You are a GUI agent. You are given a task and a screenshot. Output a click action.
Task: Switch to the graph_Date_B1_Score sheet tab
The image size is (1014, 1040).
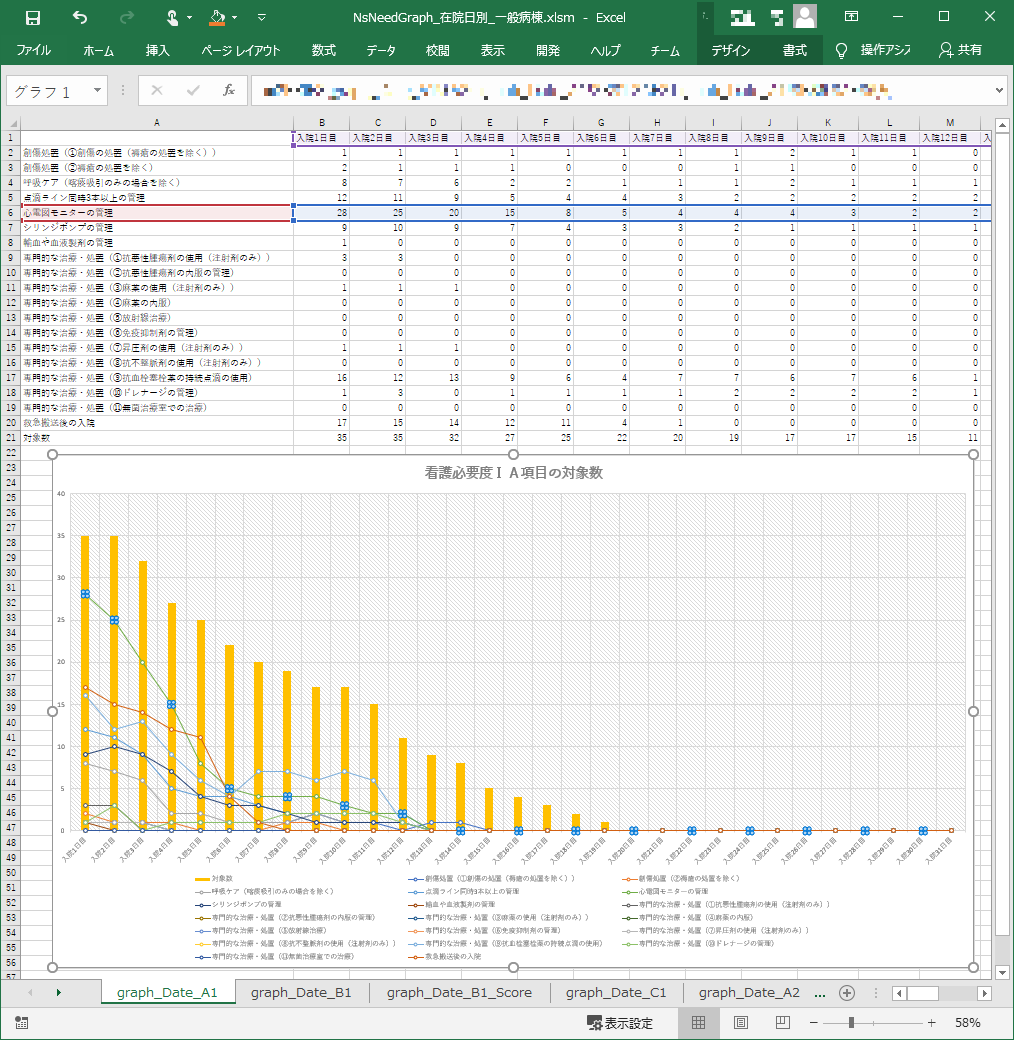tap(459, 992)
